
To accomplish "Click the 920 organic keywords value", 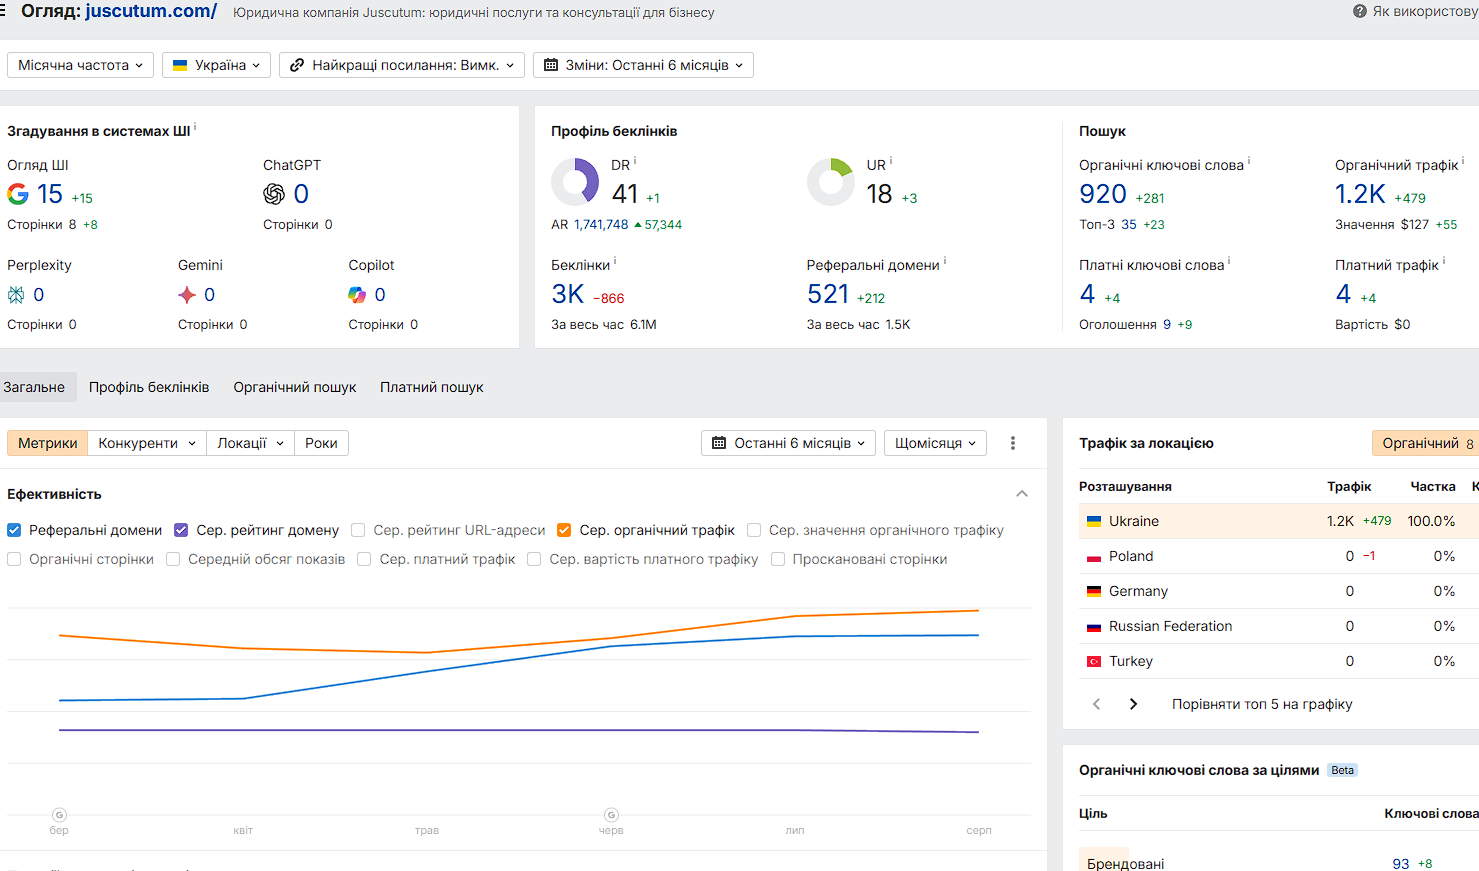I will click(1103, 194).
